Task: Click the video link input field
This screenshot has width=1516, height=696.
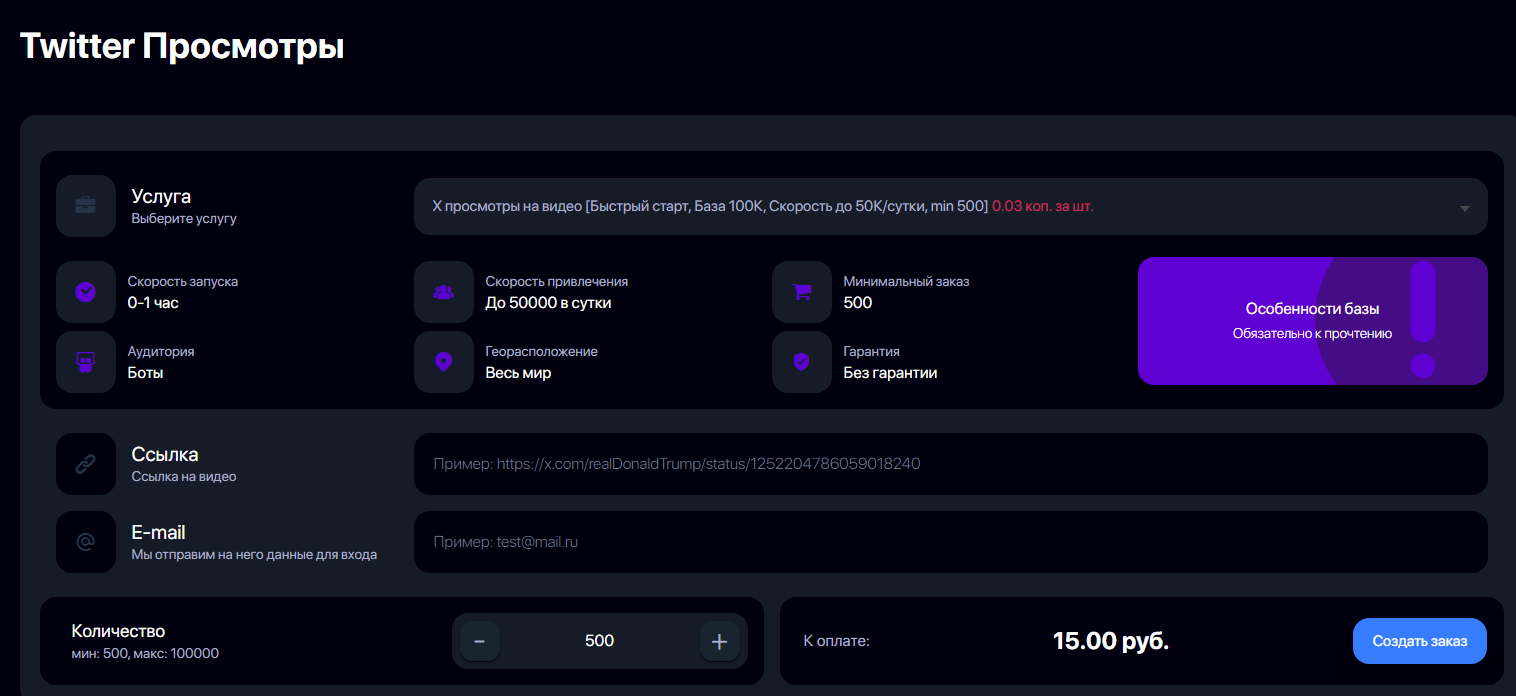Action: click(951, 464)
